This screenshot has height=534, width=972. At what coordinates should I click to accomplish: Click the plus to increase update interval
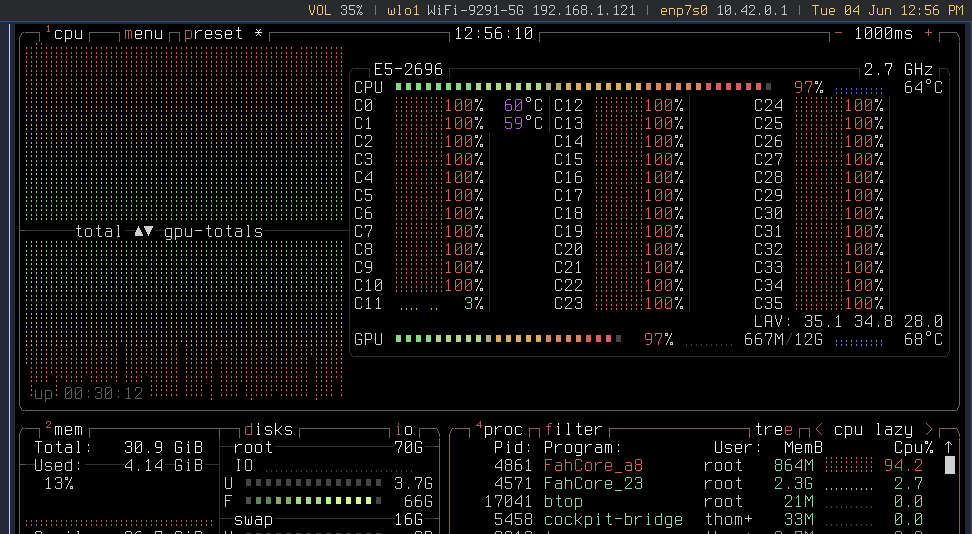[x=928, y=33]
